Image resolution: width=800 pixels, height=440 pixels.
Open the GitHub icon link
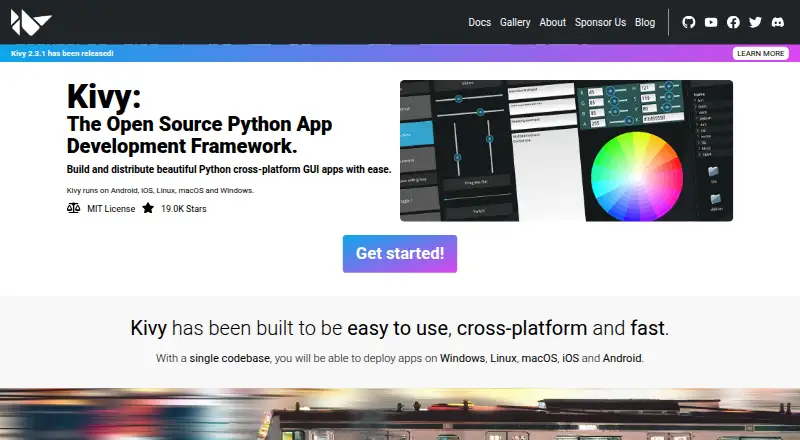tap(689, 22)
